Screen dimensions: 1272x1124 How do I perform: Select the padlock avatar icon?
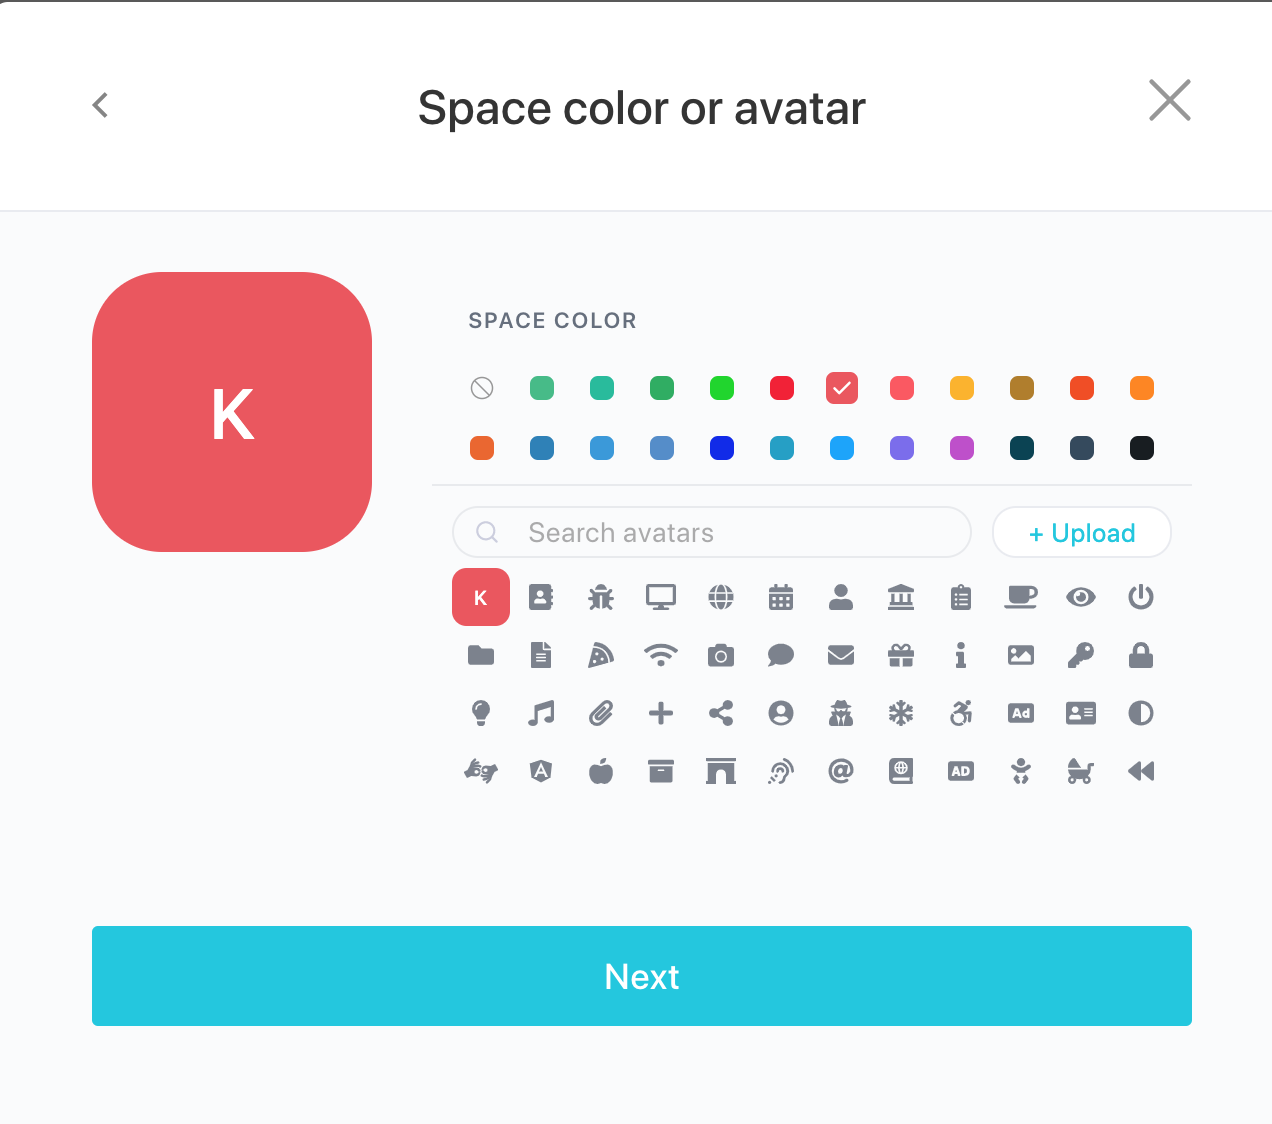[1141, 655]
